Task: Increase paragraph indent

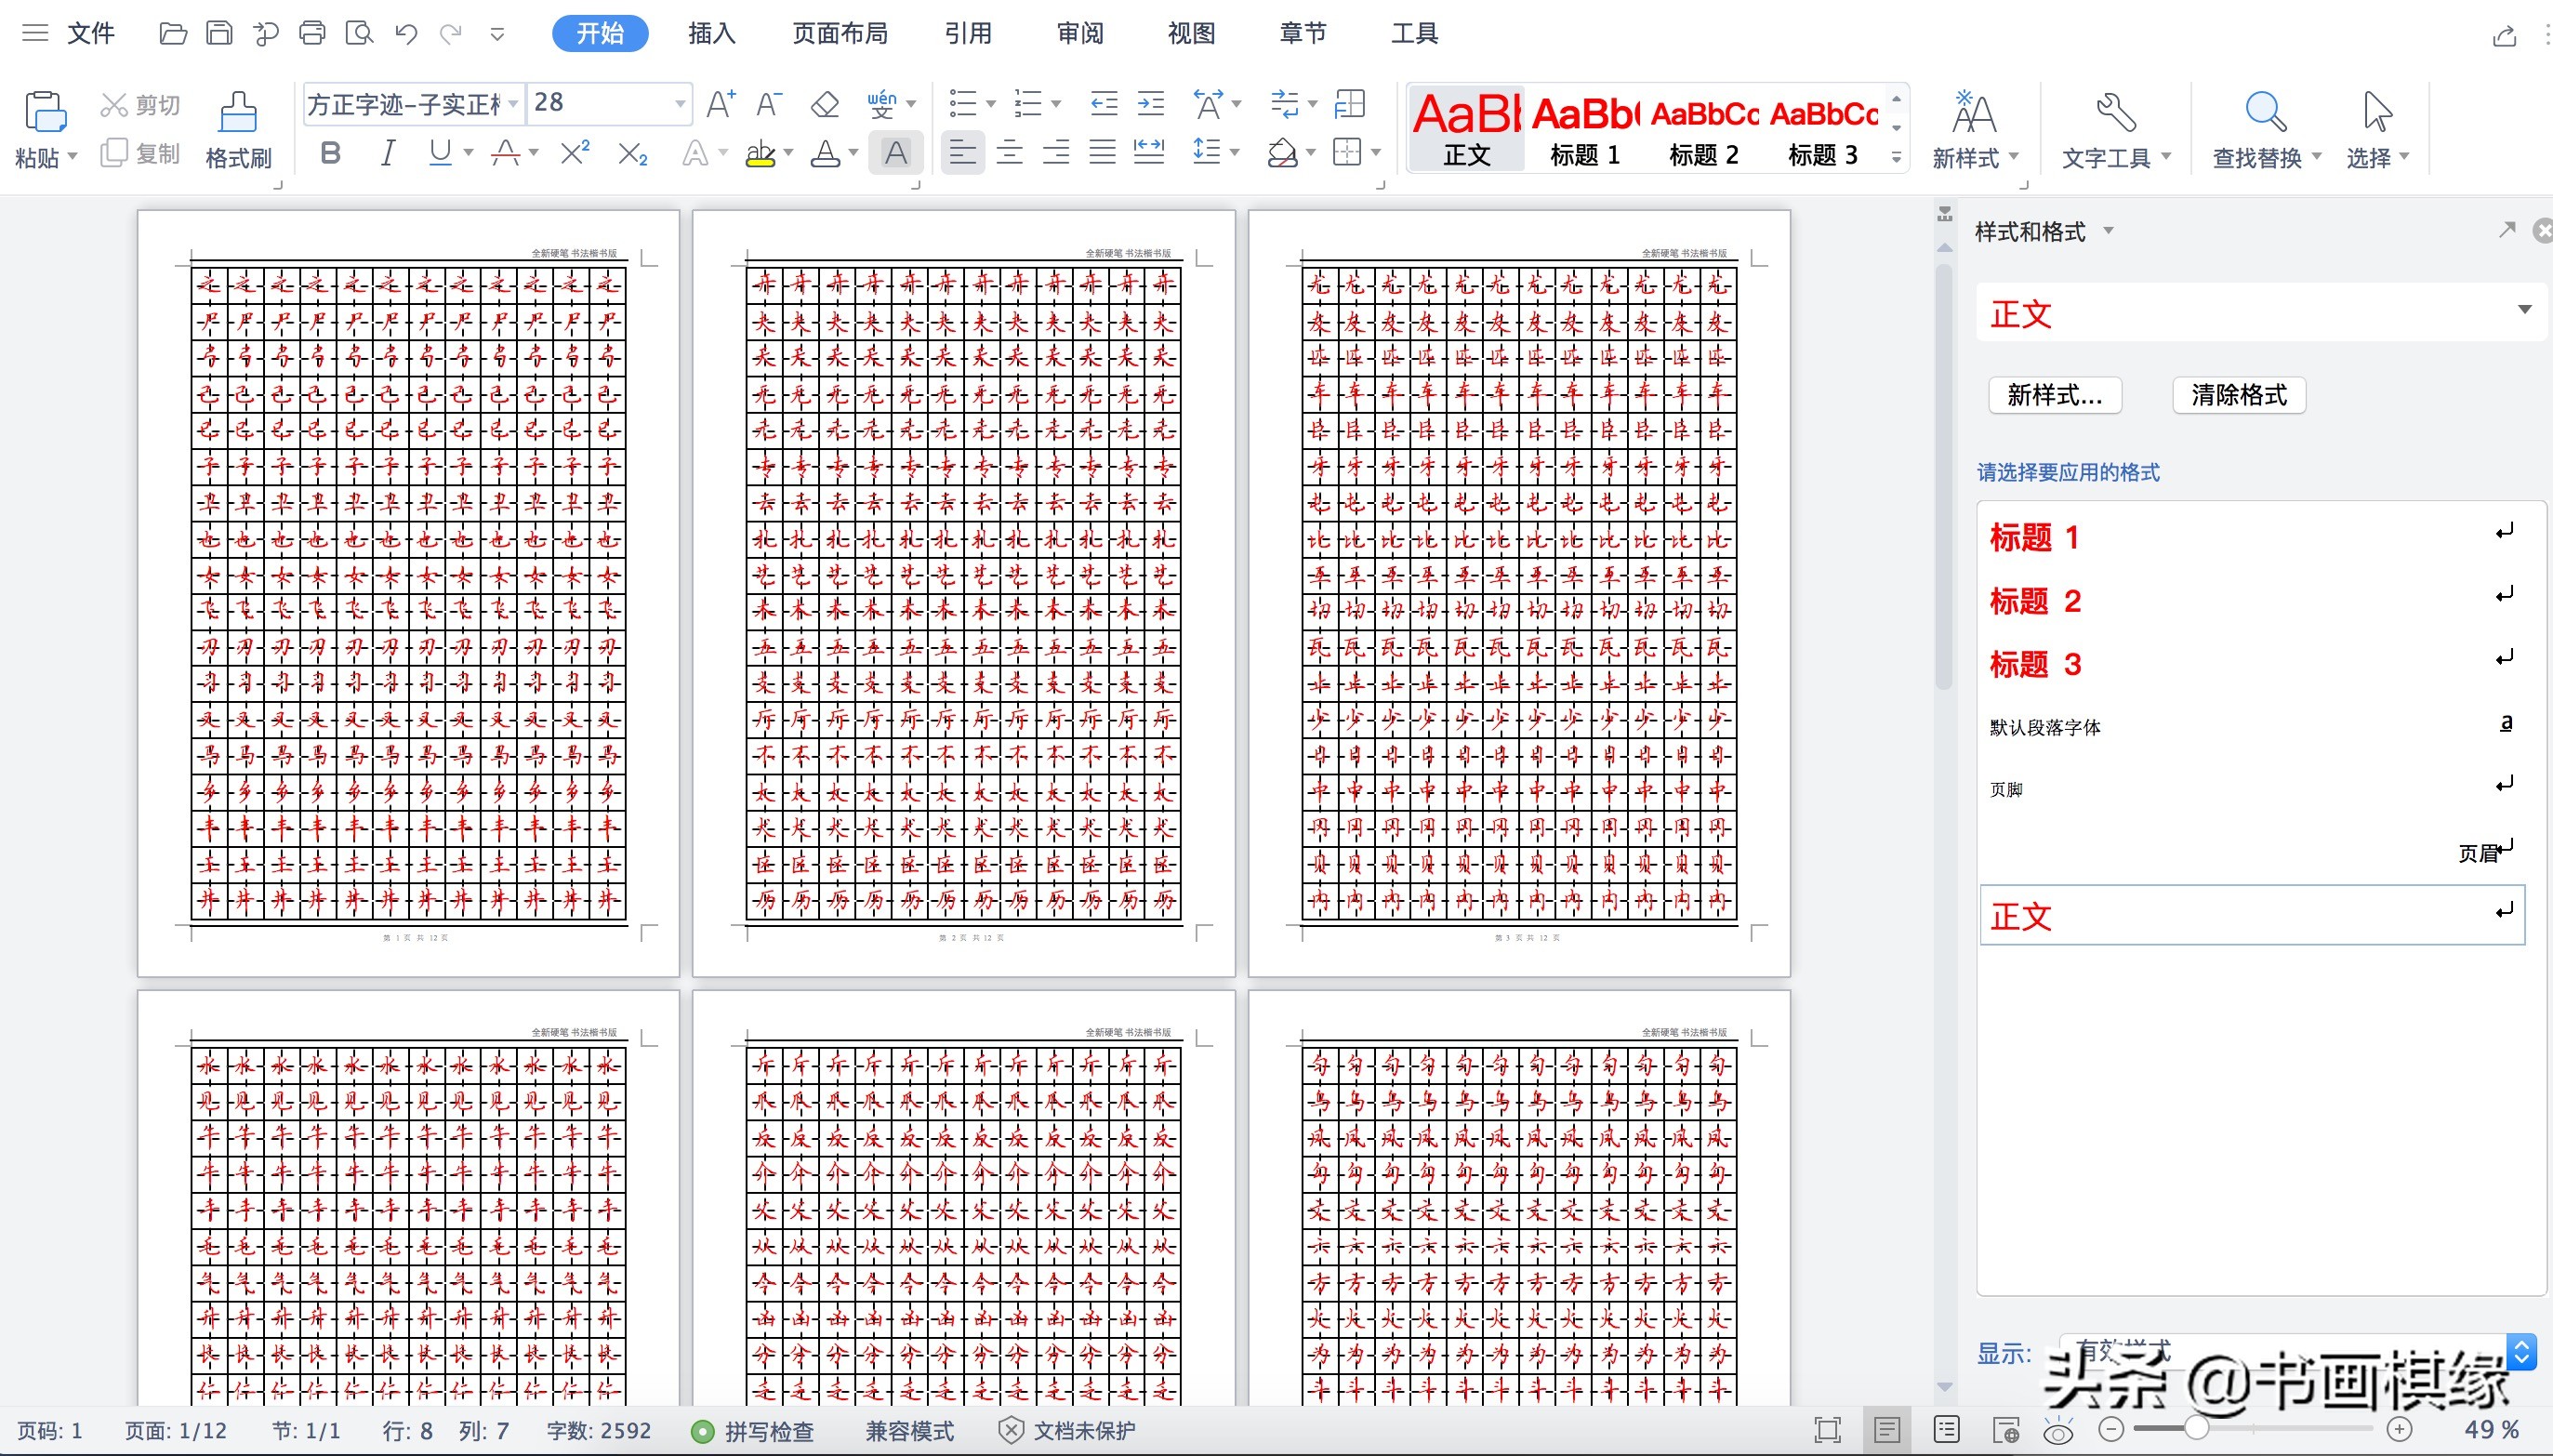Action: point(1151,103)
